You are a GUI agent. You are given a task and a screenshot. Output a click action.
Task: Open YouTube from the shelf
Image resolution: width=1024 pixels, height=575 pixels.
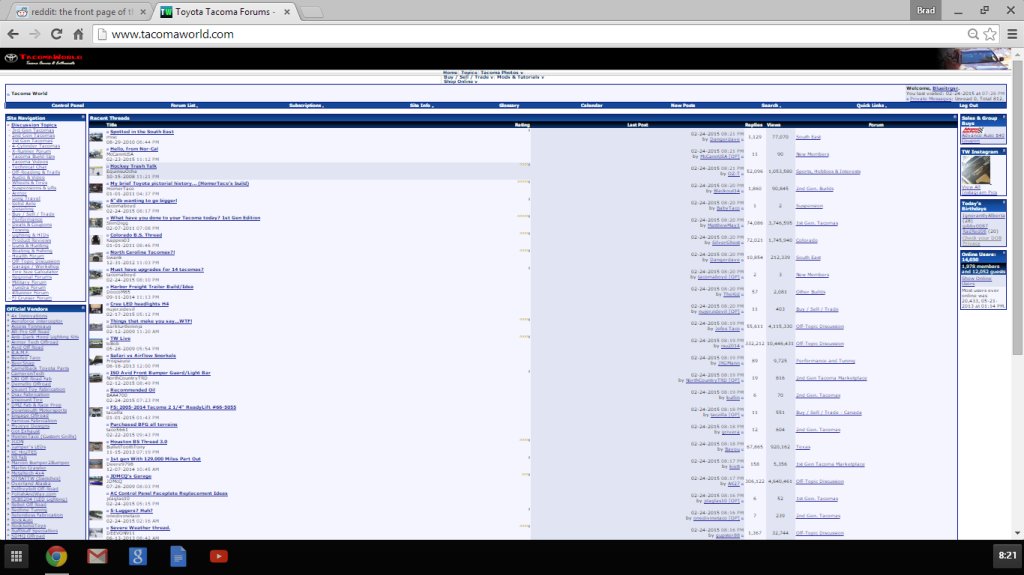tap(218, 556)
